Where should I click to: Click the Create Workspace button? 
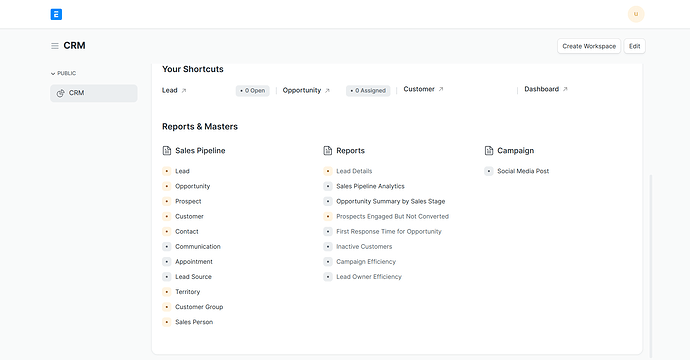pyautogui.click(x=589, y=46)
